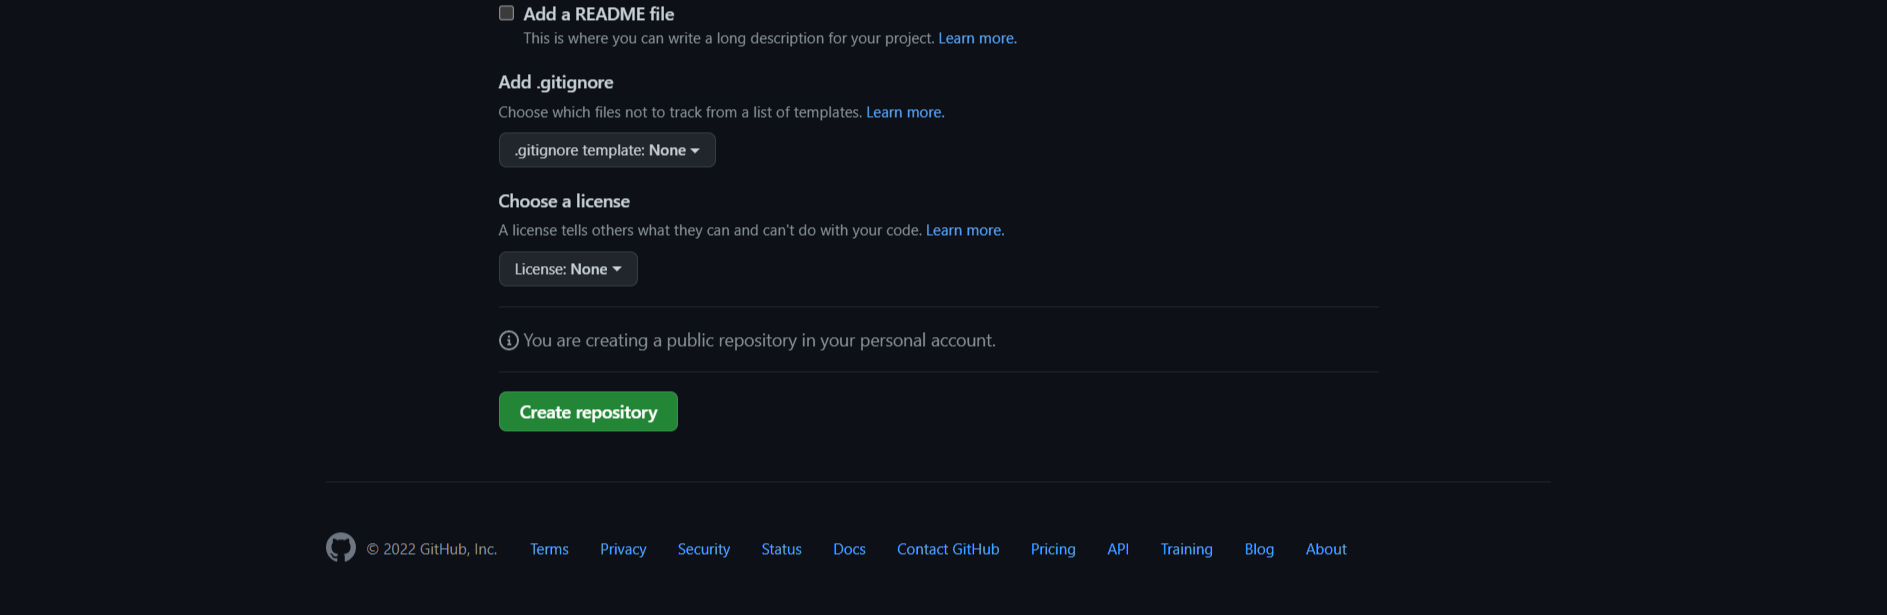Open the Terms footer link
Screen dimensions: 1887x615
(x=549, y=549)
